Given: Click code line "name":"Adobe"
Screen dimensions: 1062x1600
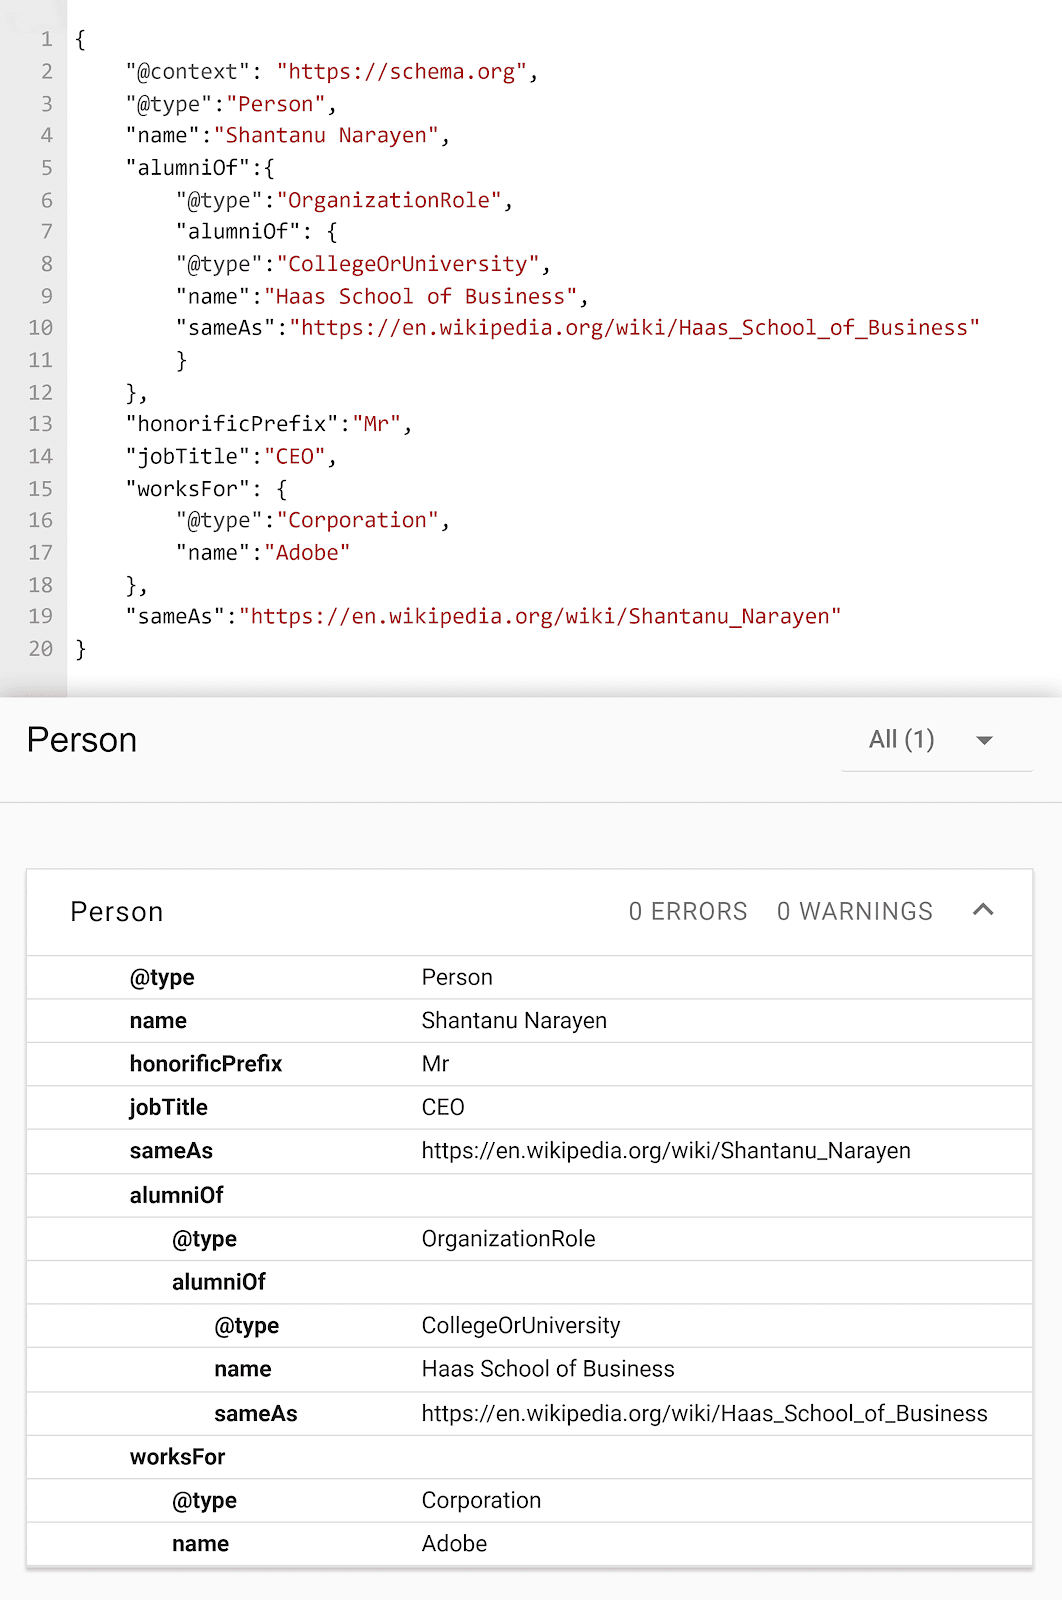Looking at the screenshot, I should 263,552.
